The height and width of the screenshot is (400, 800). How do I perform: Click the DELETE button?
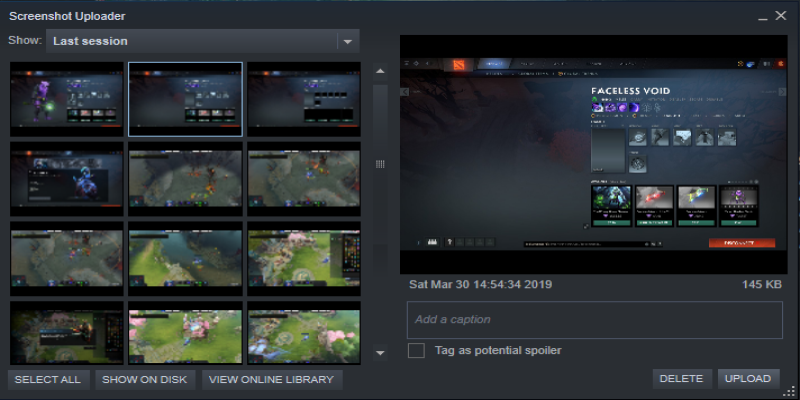pyautogui.click(x=682, y=379)
